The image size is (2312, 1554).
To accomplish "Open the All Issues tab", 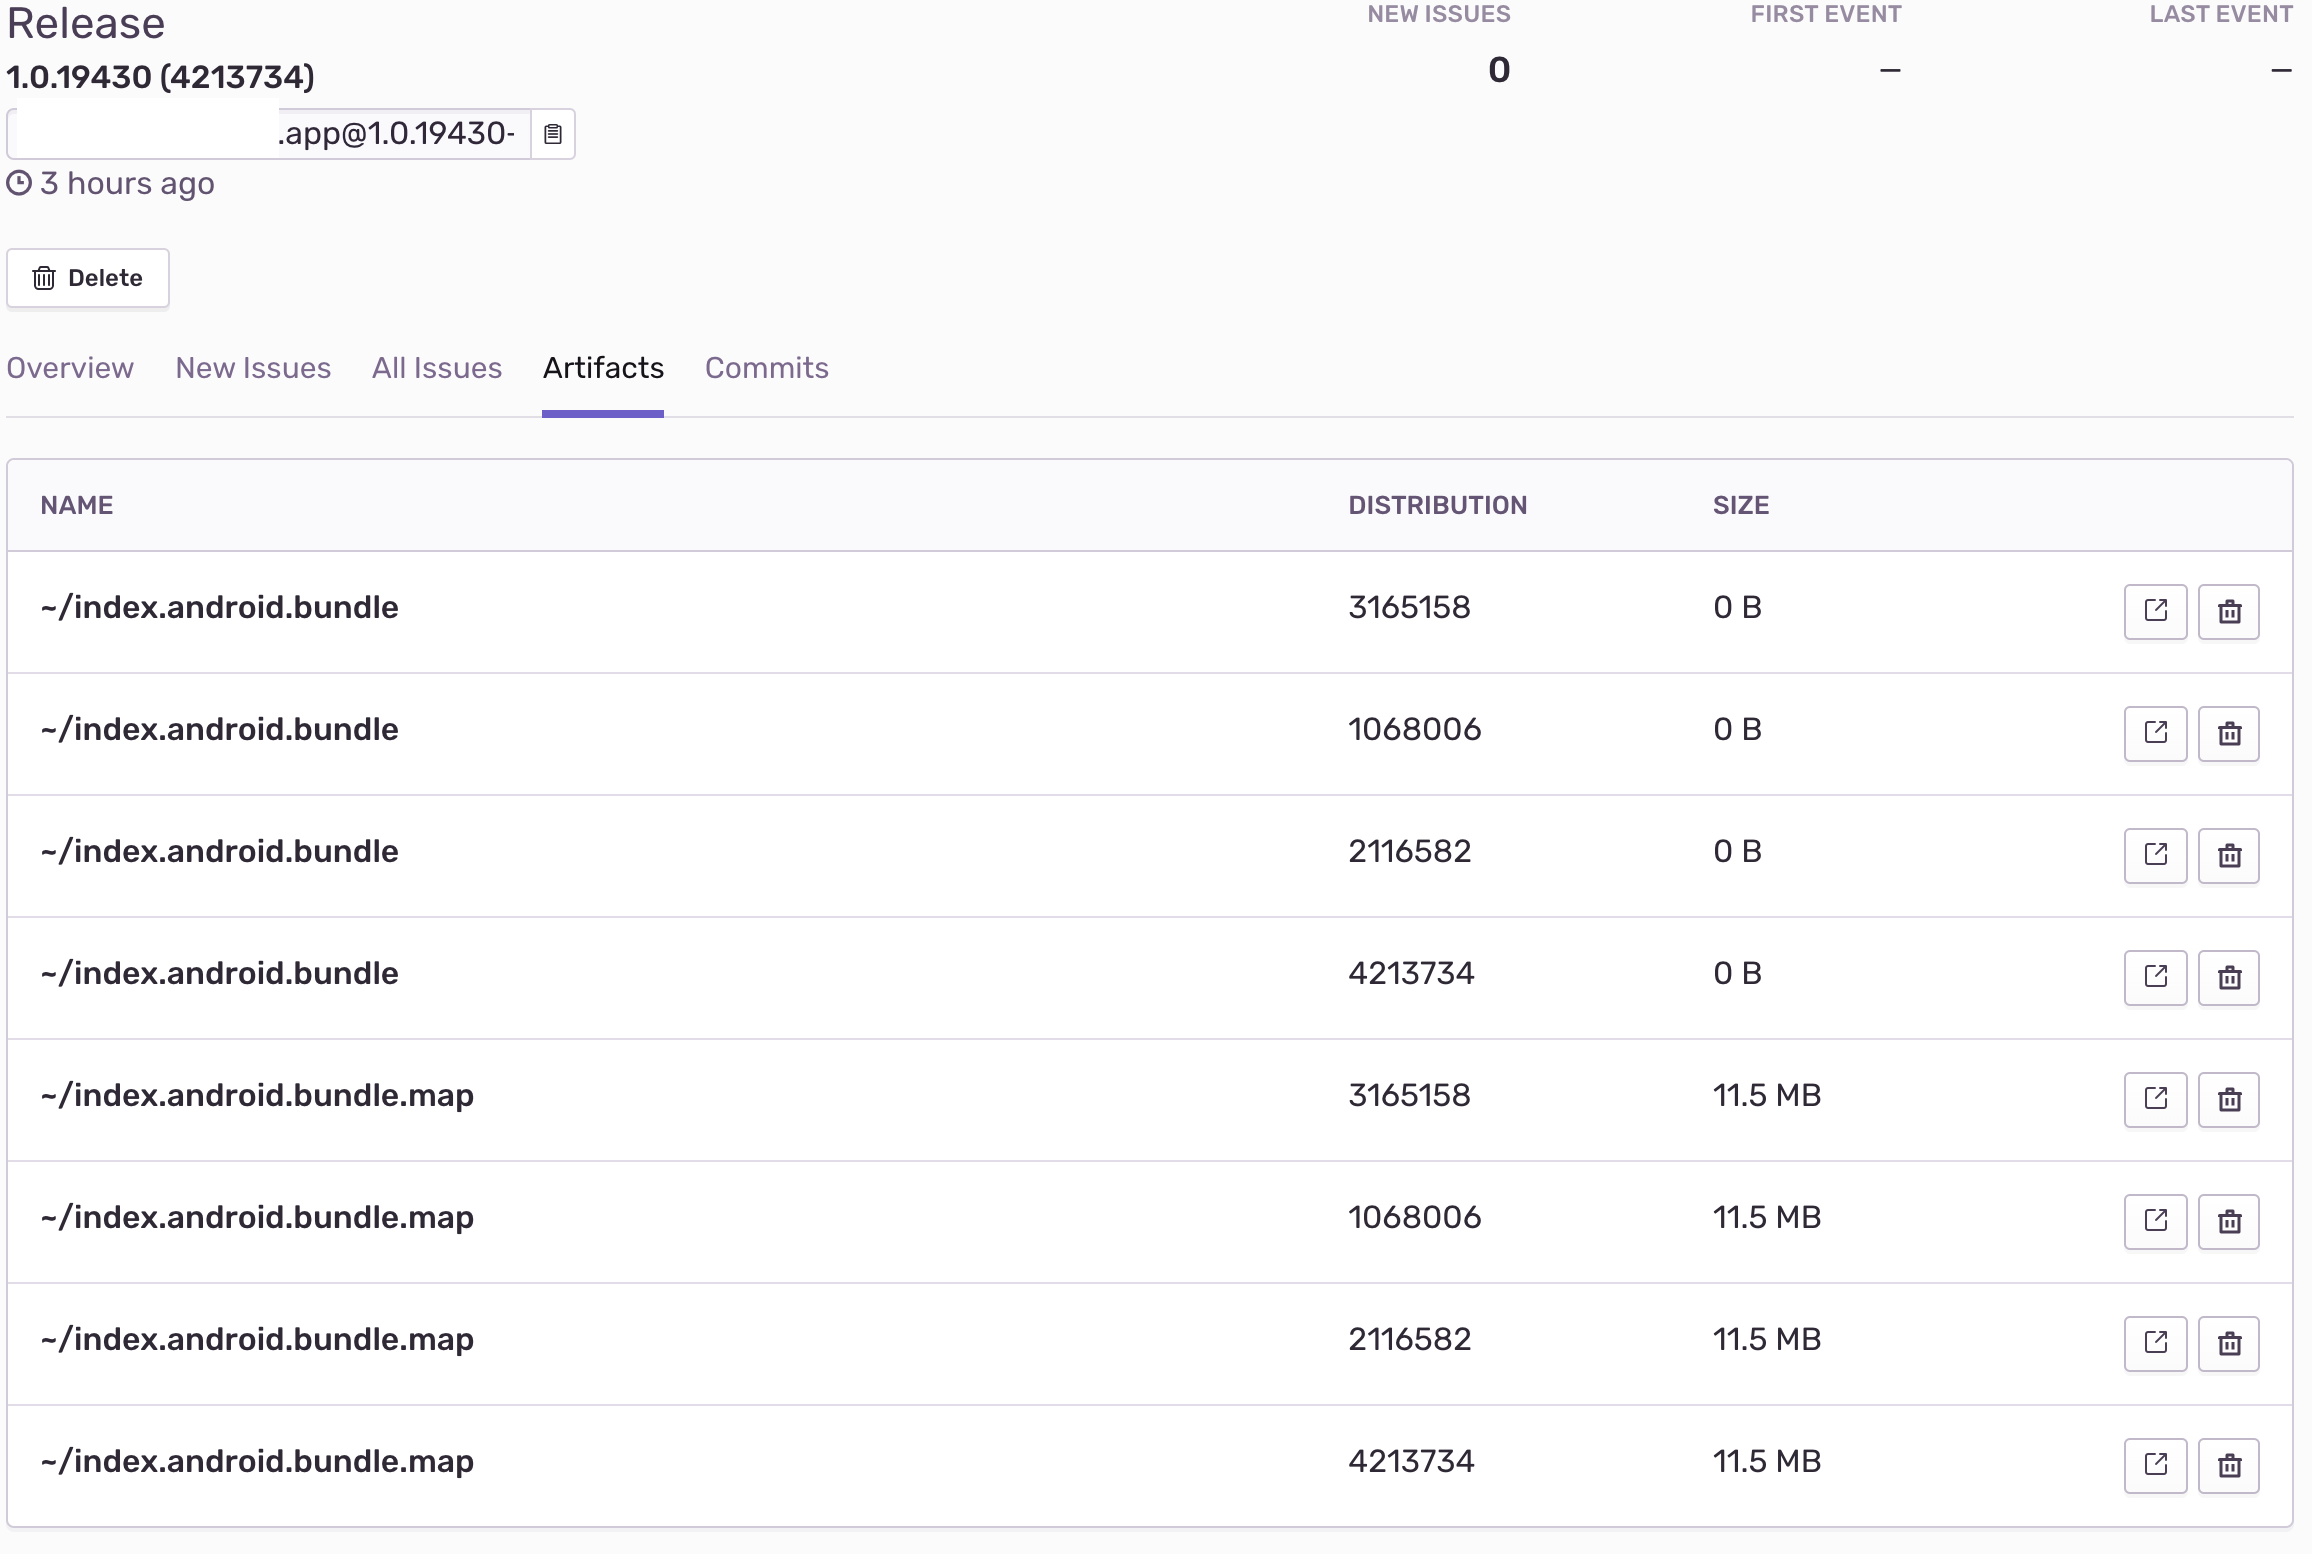I will [x=437, y=368].
